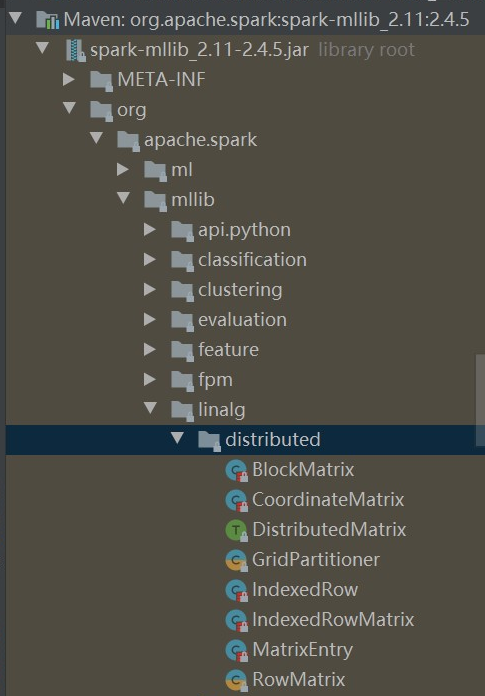Collapse the mllib package arrow
The width and height of the screenshot is (485, 696).
click(x=123, y=198)
